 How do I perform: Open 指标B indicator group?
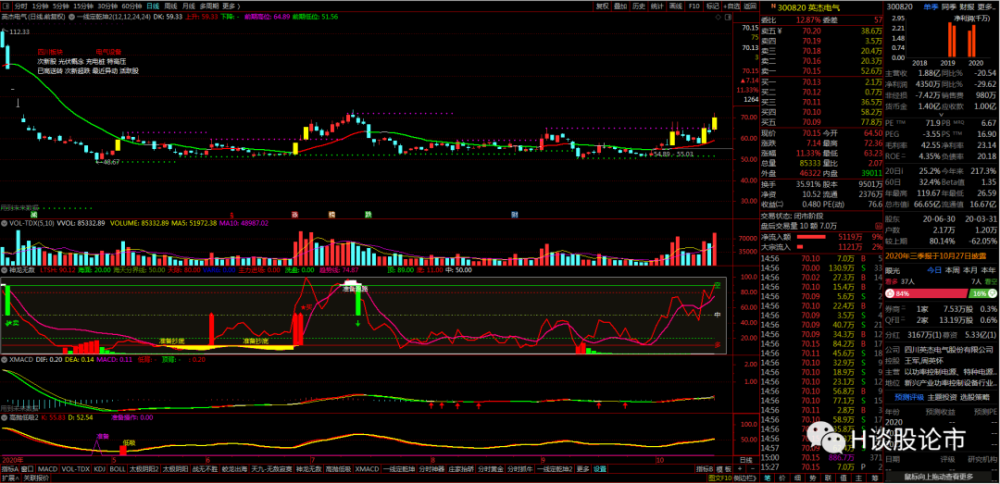[x=705, y=469]
